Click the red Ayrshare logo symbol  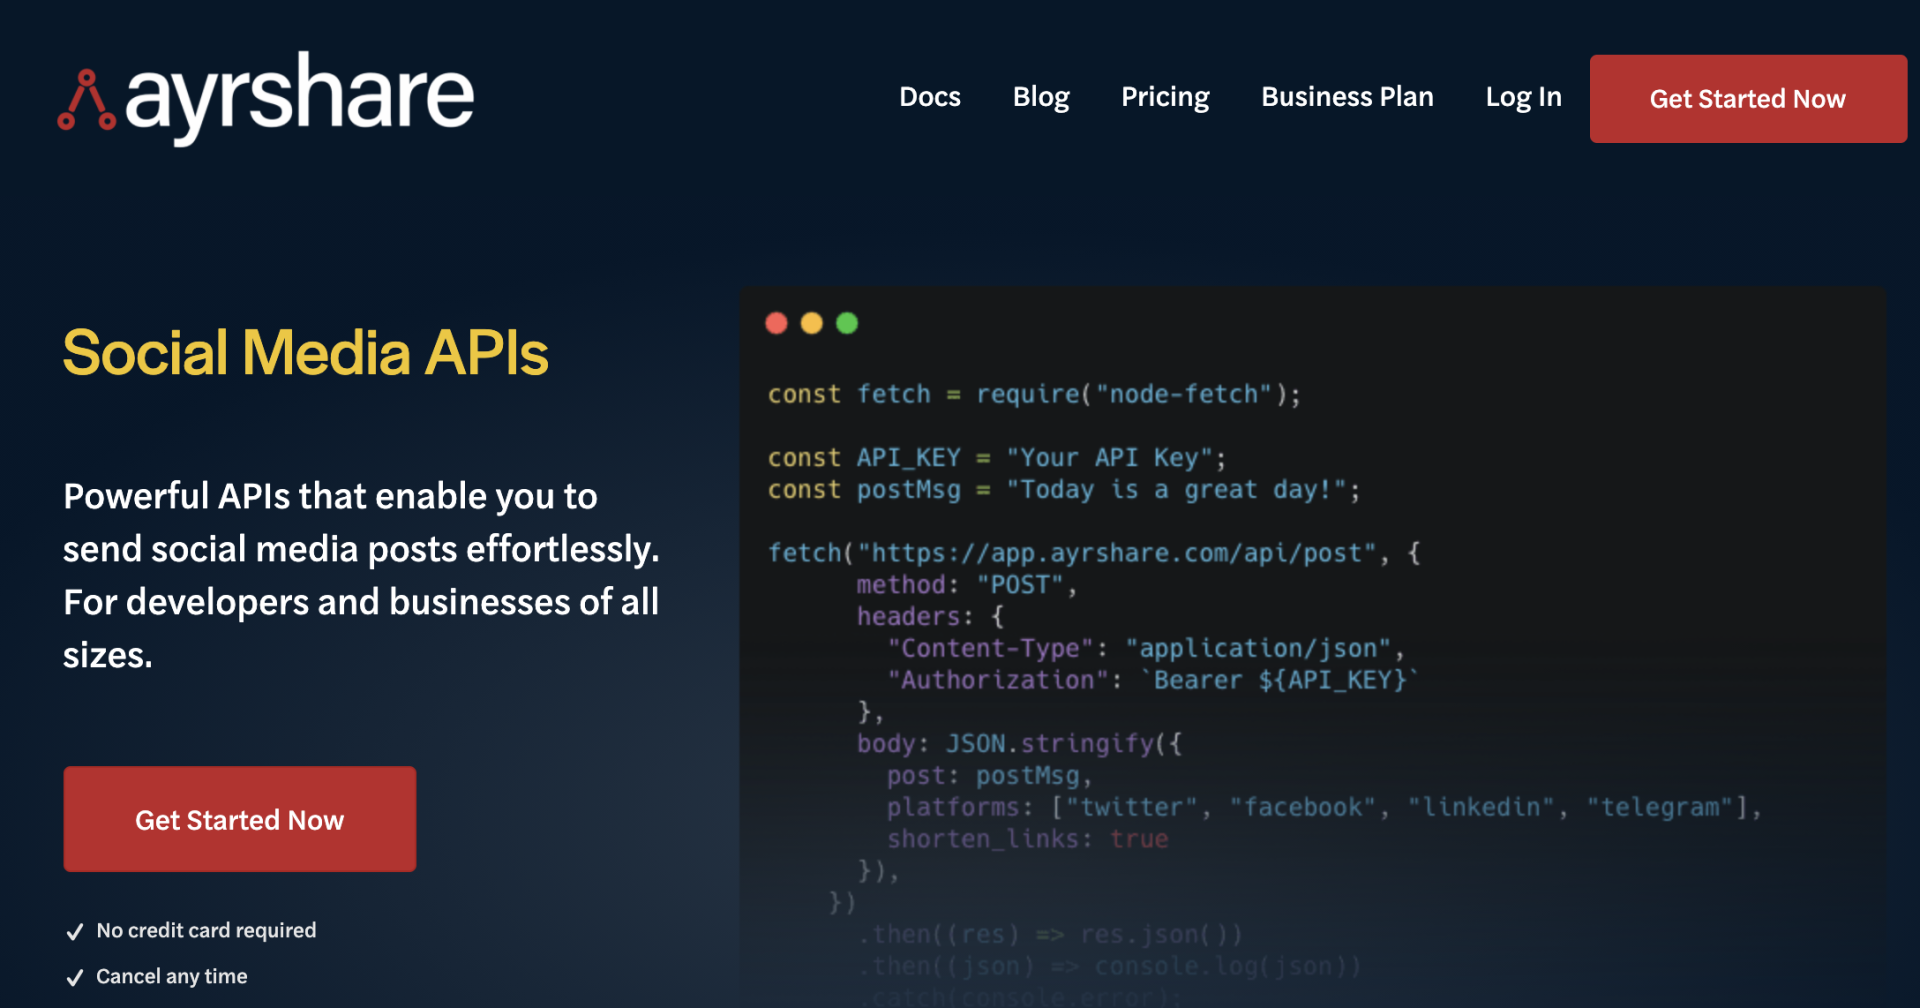[x=87, y=101]
